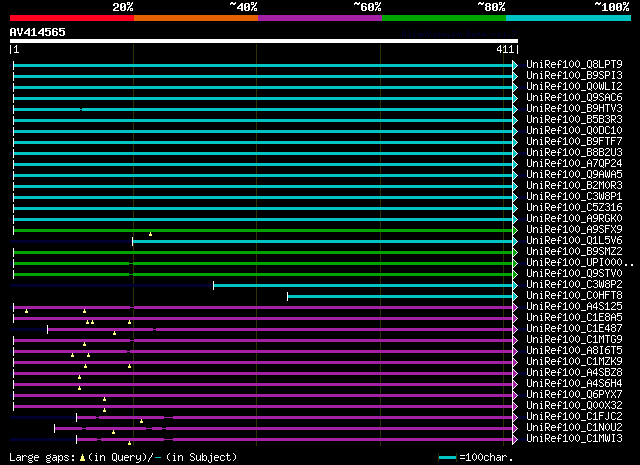Click the cyan bar of the Q1L5V6 row
This screenshot has width=640, height=465.
(323, 242)
